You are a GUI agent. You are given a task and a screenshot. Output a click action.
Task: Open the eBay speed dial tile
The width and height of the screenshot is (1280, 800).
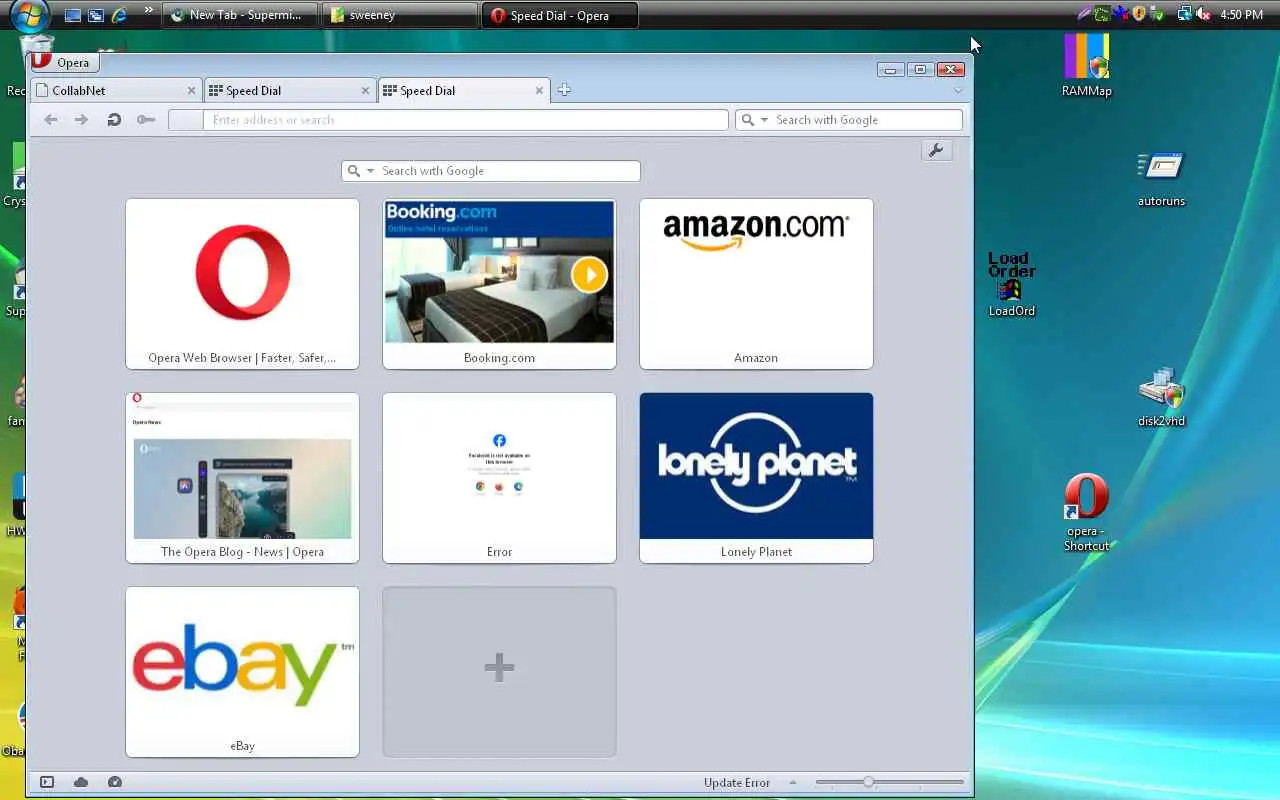pyautogui.click(x=242, y=672)
